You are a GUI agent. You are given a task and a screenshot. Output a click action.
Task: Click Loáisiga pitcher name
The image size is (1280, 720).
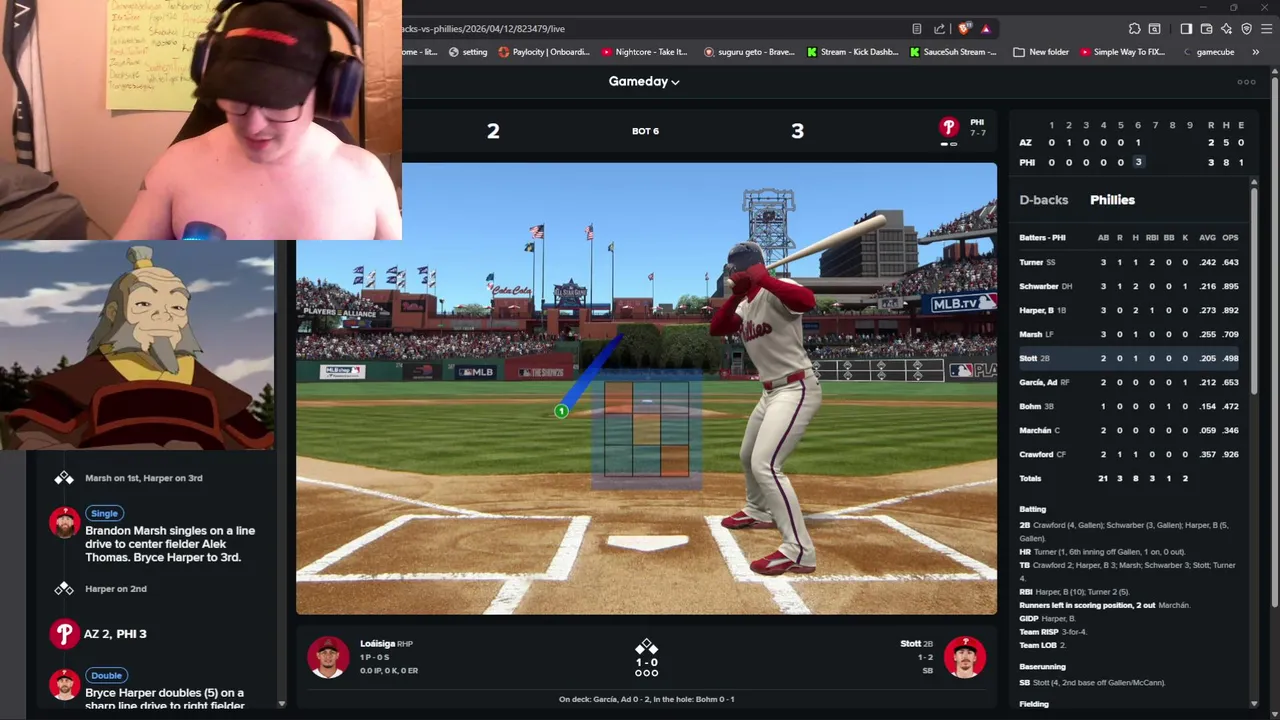click(x=377, y=644)
